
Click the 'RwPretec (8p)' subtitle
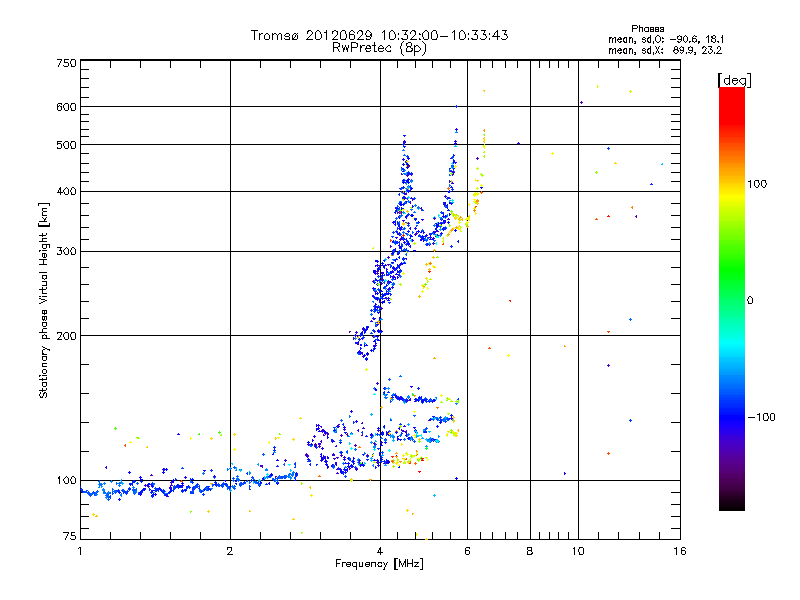pos(379,48)
